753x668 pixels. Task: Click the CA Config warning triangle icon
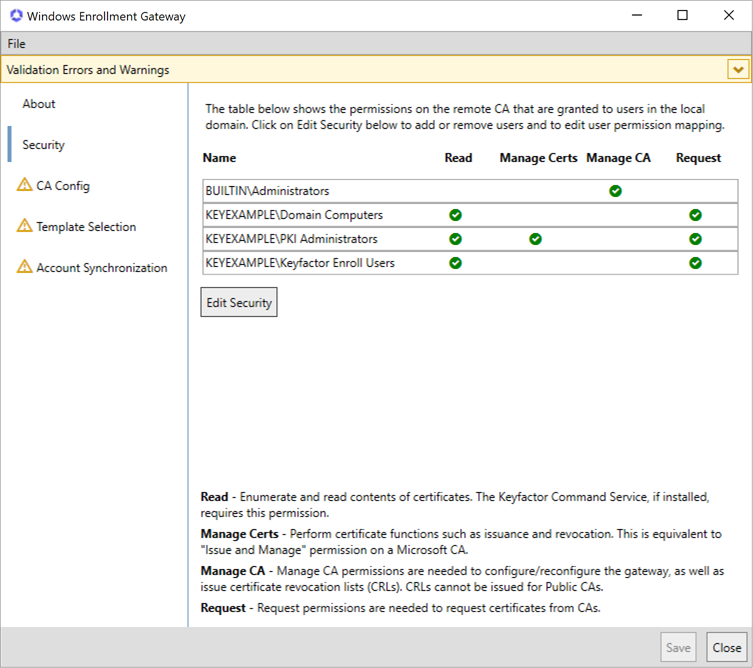[24, 185]
